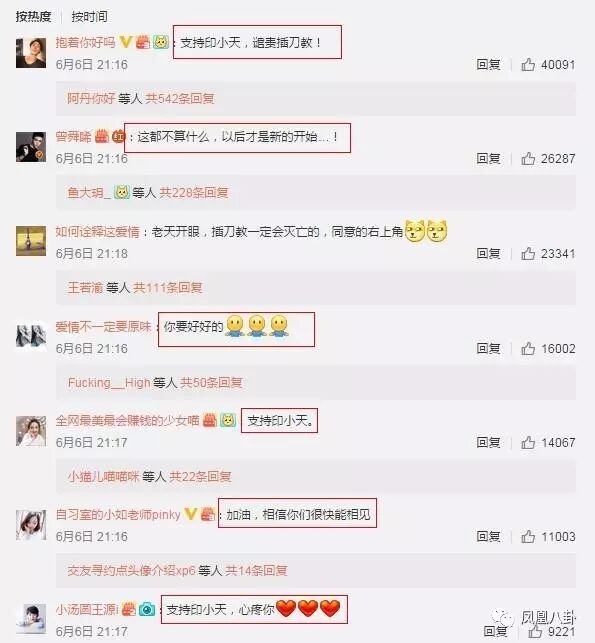This screenshot has height=643, width=595.
Task: Click avatar of 抱着你好吗
Action: coord(31,53)
